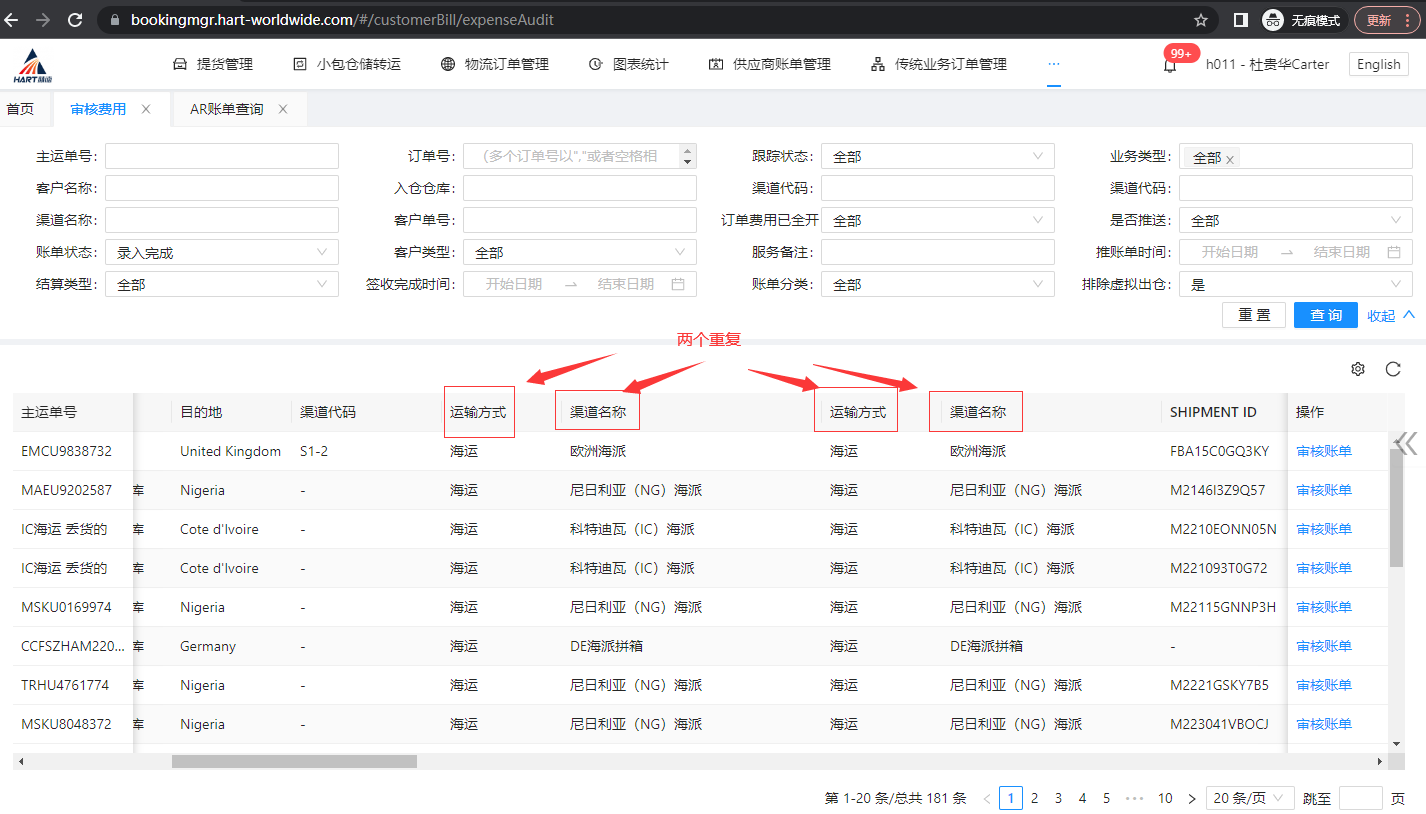
Task: Close the AR账单查询 tab
Action: click(283, 109)
